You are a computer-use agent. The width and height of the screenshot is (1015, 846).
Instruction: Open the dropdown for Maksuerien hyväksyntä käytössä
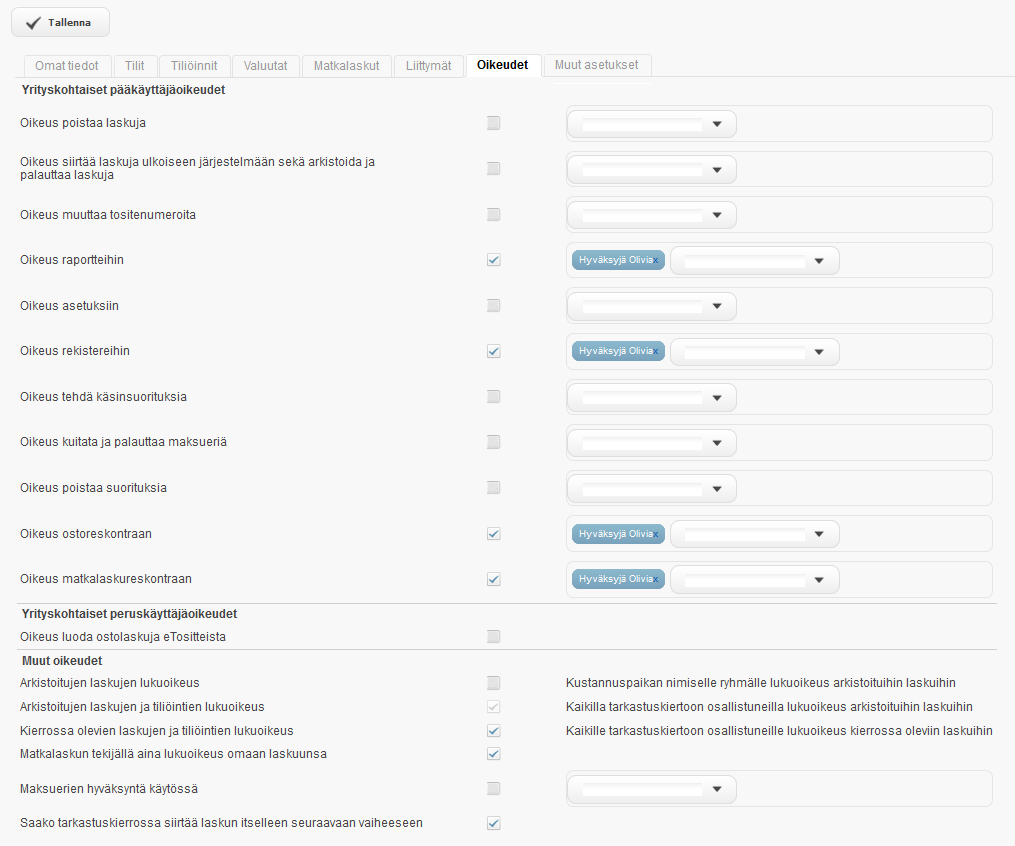[x=716, y=789]
